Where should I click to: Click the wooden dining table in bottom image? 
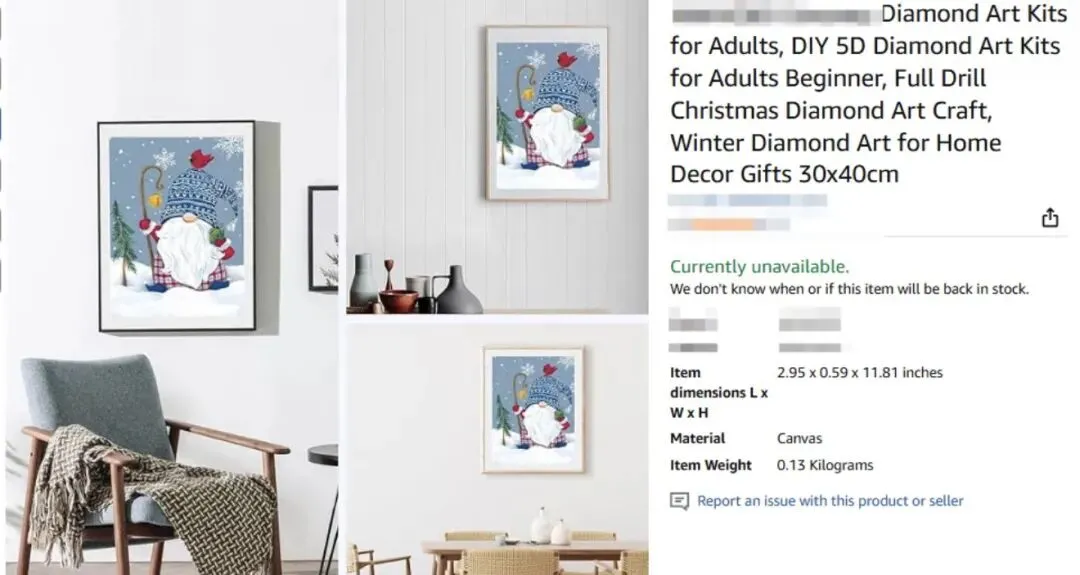pos(534,556)
